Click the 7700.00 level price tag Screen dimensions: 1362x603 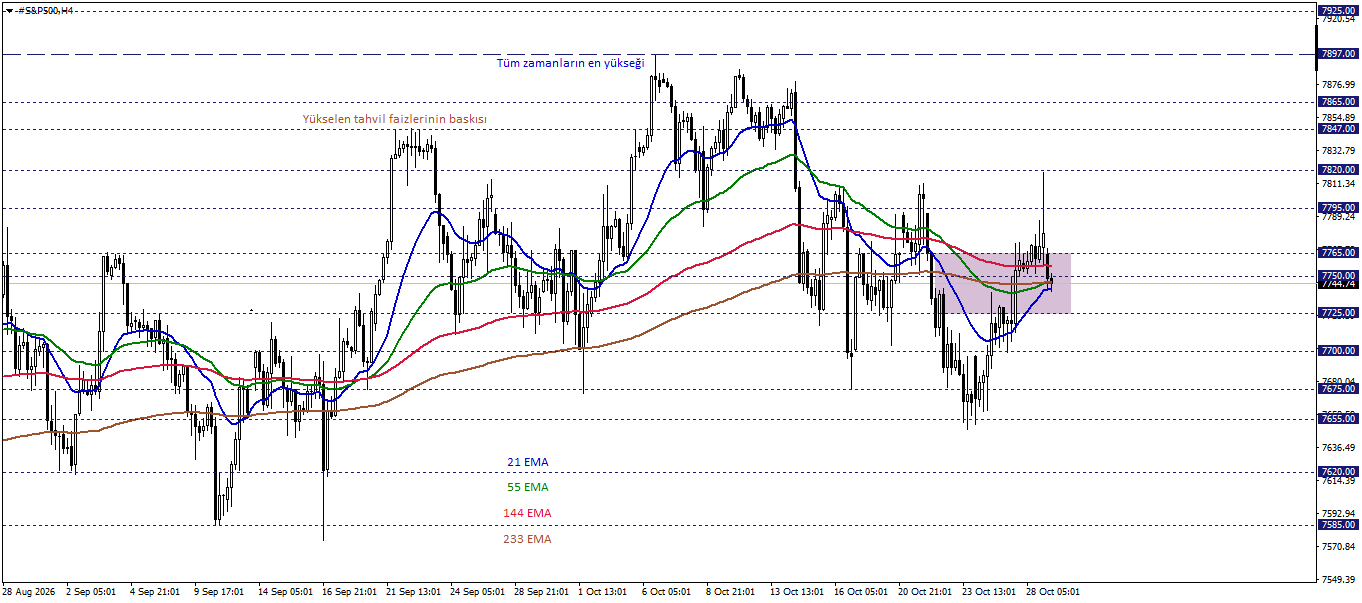[1338, 351]
